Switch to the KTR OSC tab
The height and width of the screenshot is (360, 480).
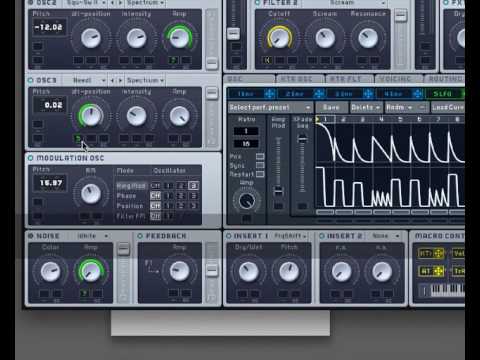pyautogui.click(x=300, y=79)
